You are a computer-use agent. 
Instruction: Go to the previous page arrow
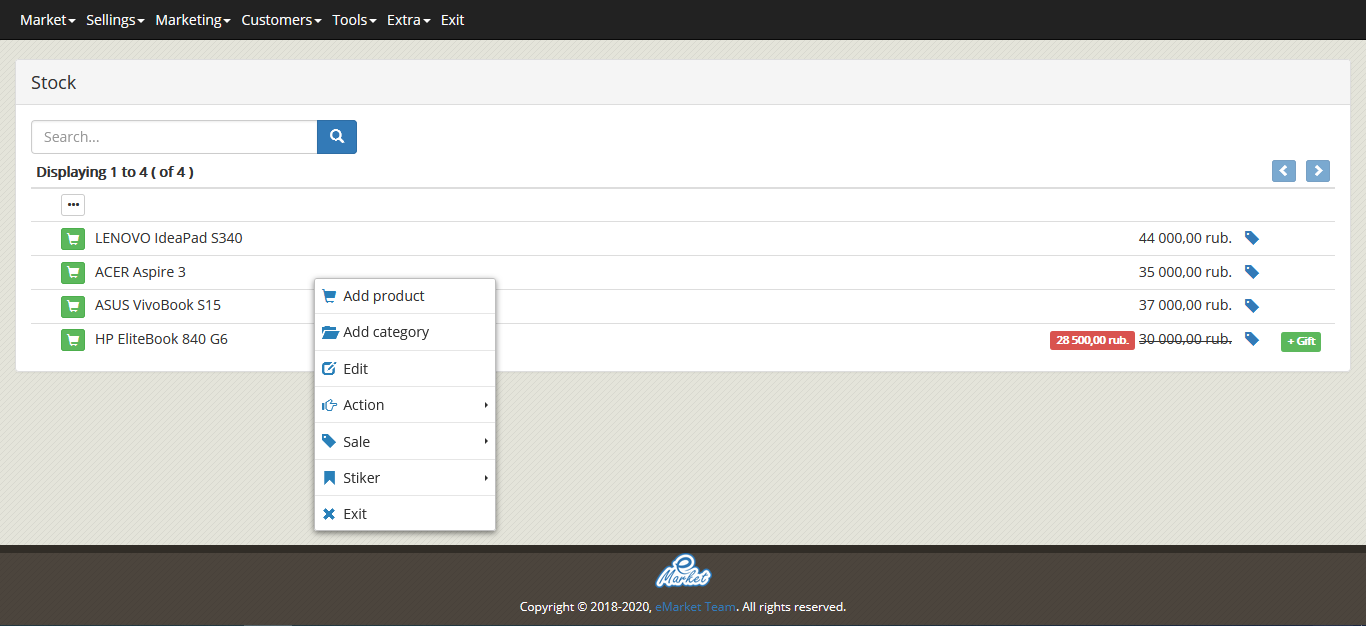coord(1284,171)
